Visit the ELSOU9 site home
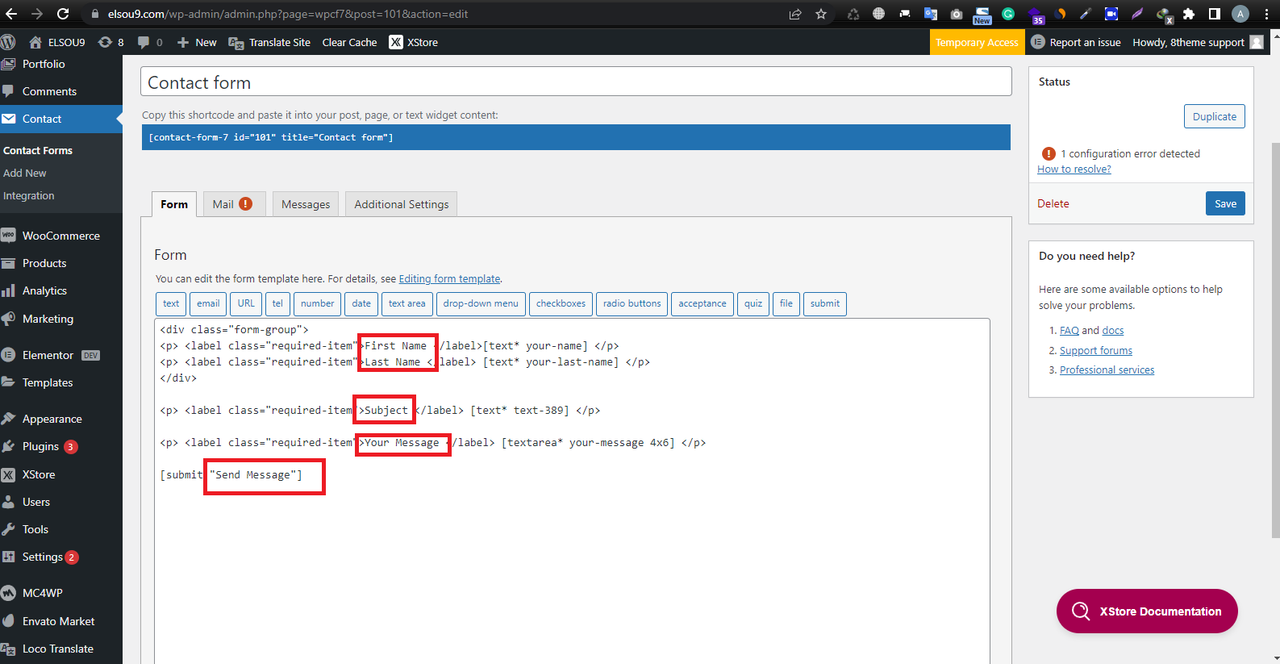 pyautogui.click(x=59, y=42)
